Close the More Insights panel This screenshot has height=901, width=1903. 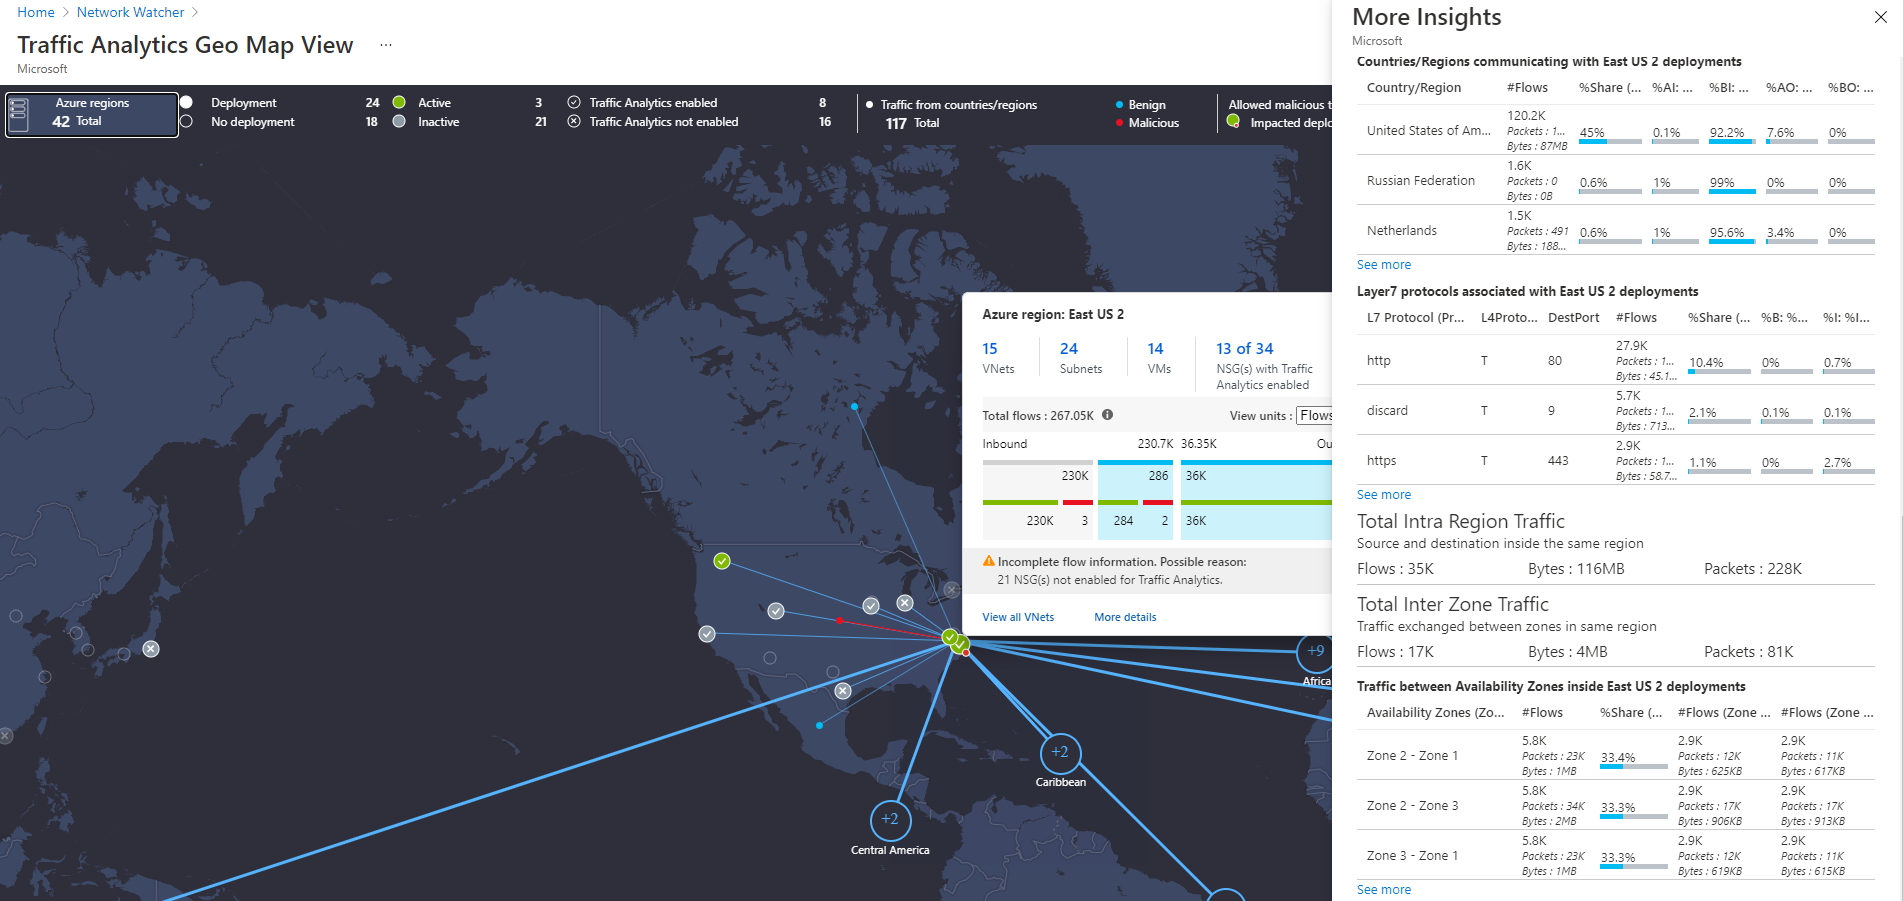click(1880, 17)
